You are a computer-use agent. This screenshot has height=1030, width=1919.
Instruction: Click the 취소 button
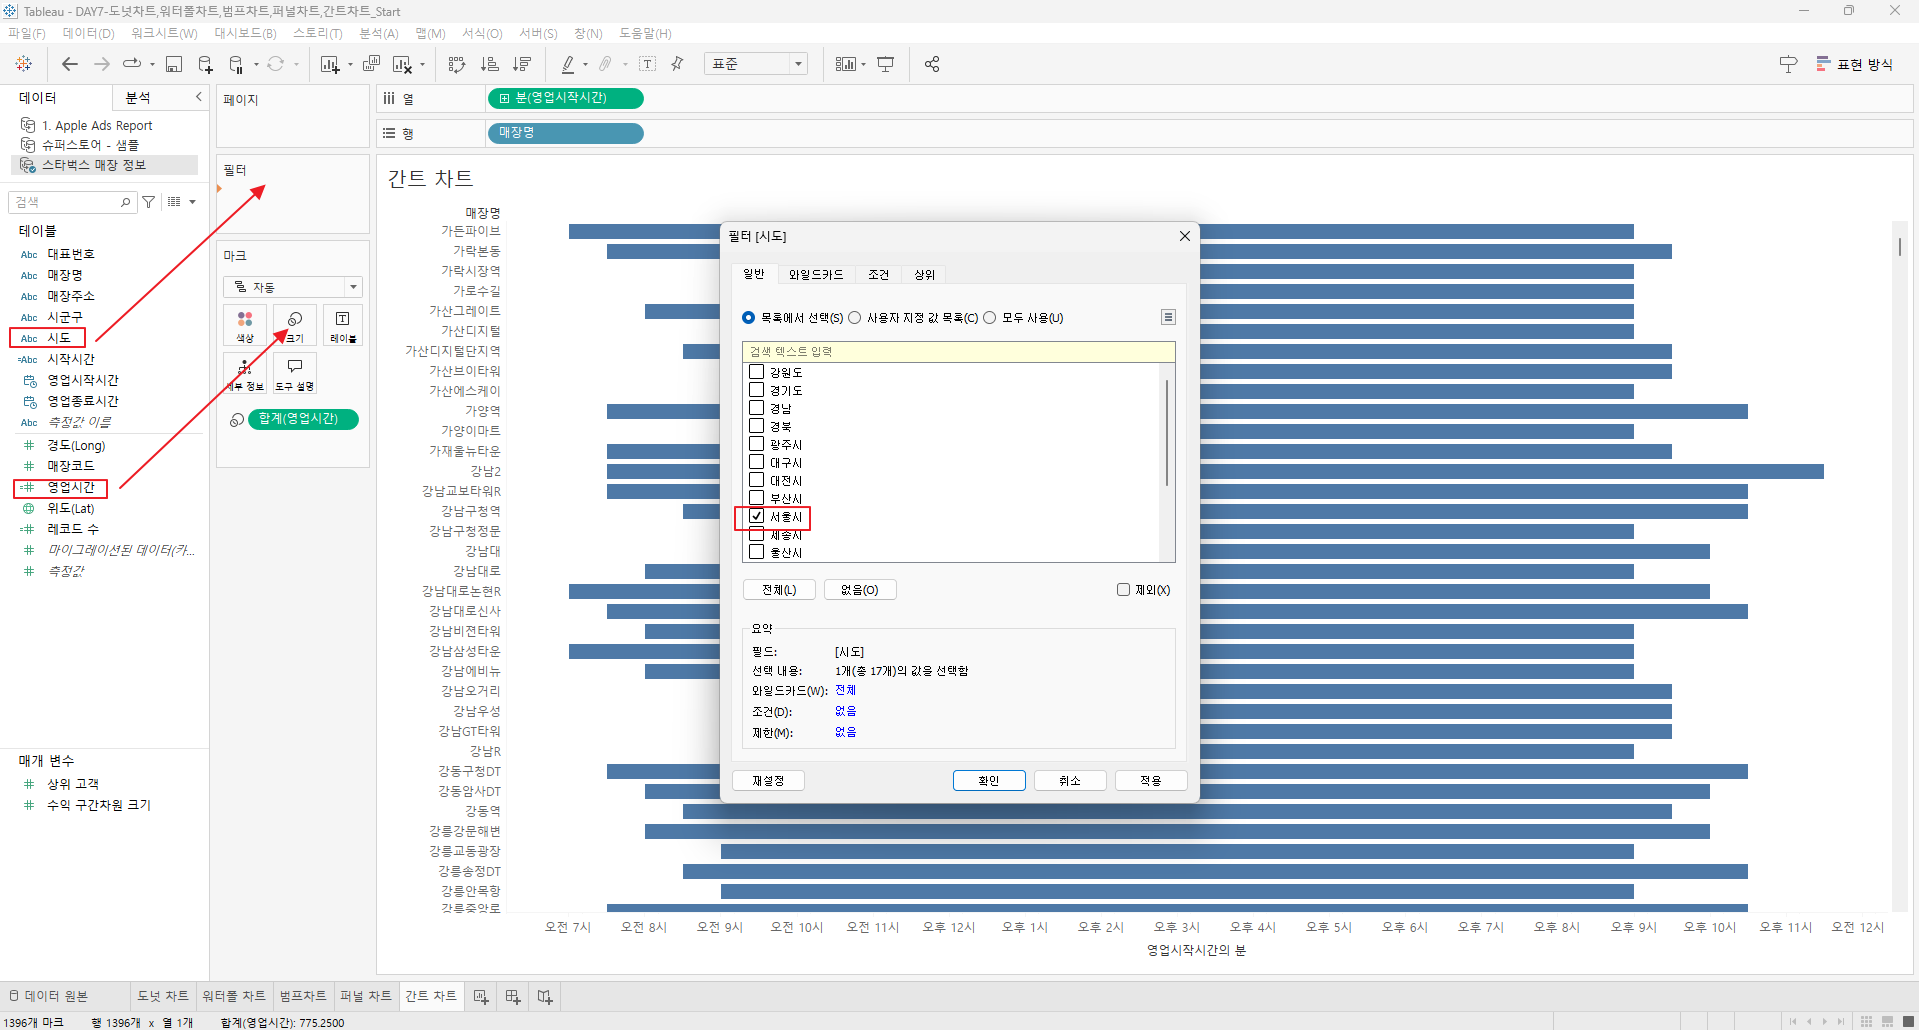click(x=1070, y=780)
